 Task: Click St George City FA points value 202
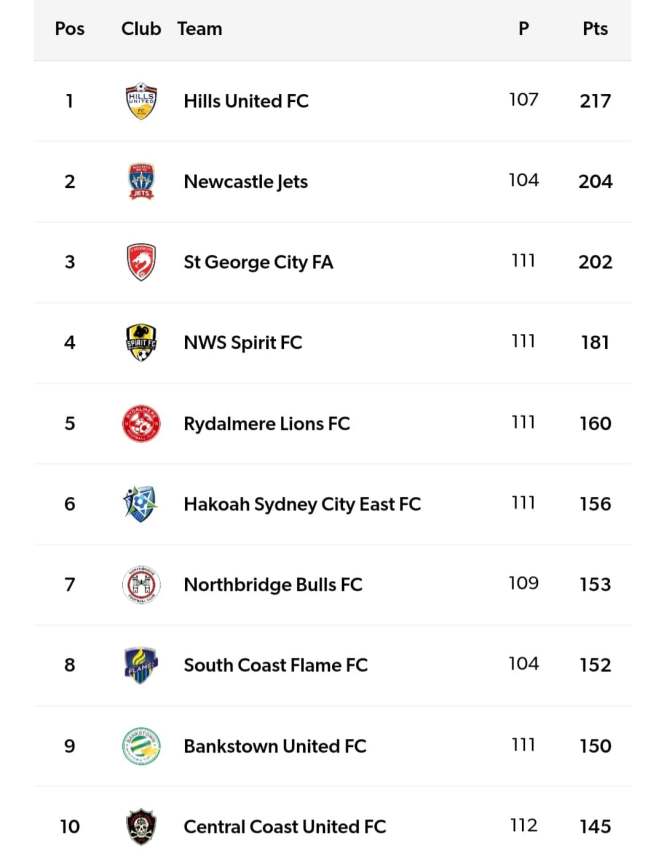[595, 262]
